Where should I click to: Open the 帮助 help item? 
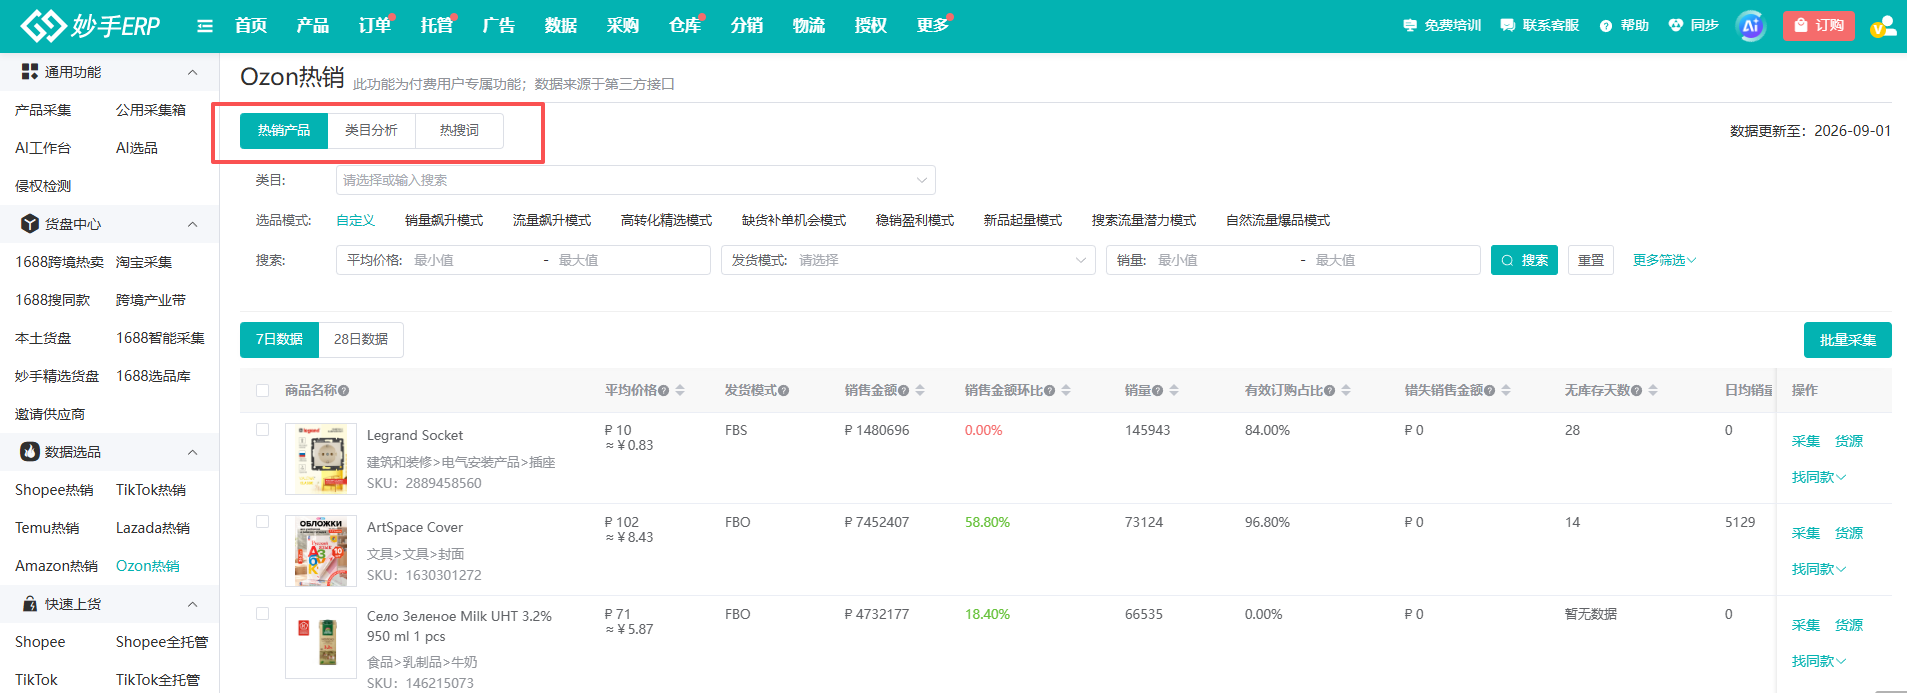tap(1624, 25)
